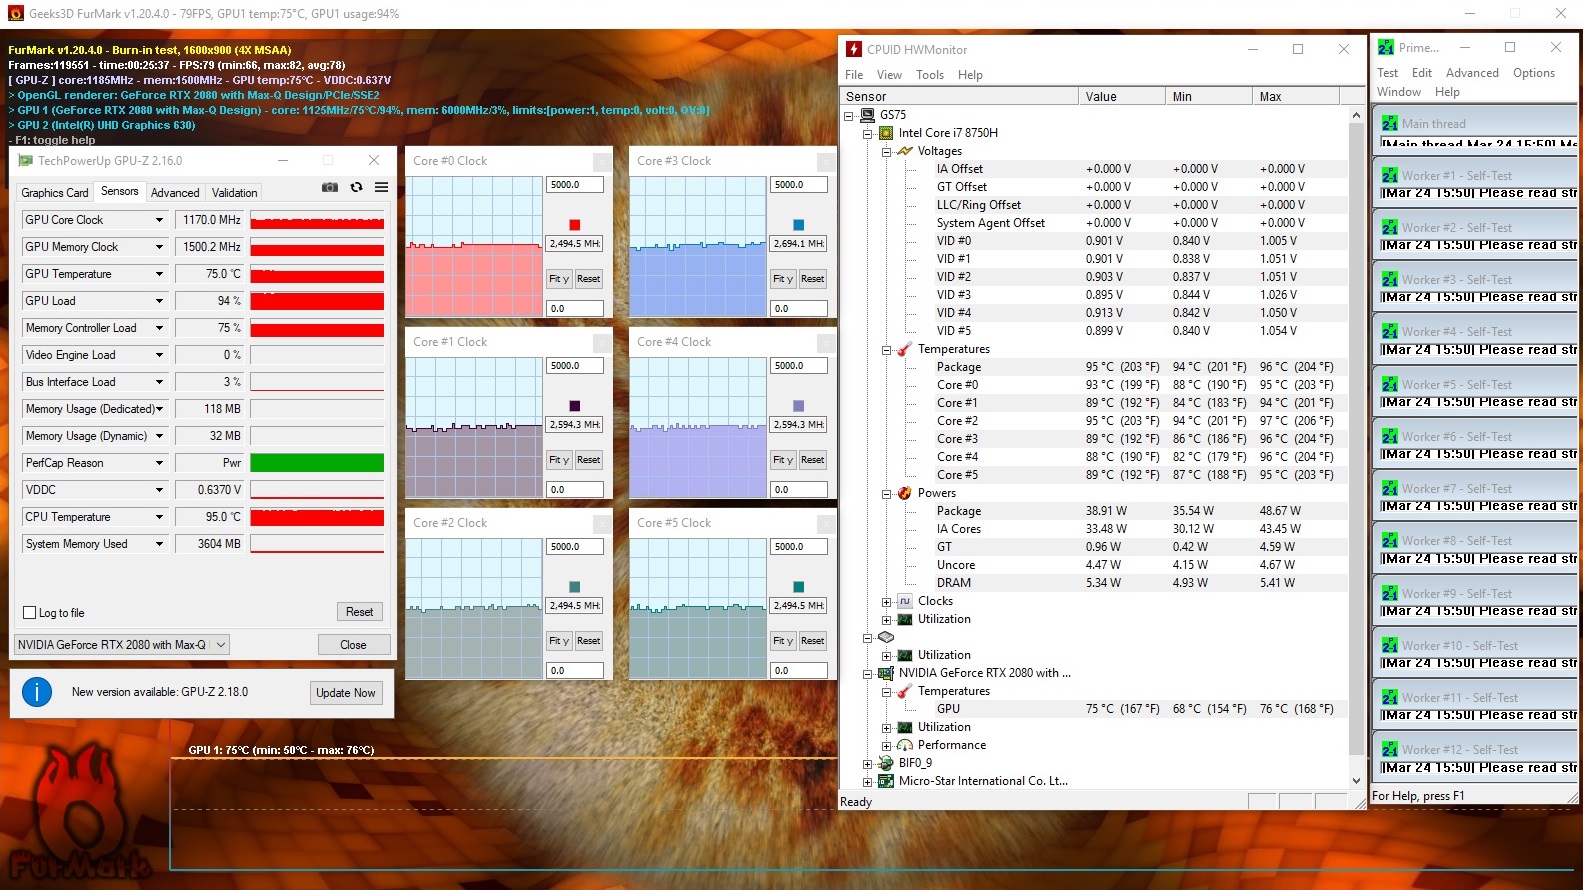Expand the Clocks tree node in HWMonitor
The height and width of the screenshot is (890, 1583).
pyautogui.click(x=886, y=602)
